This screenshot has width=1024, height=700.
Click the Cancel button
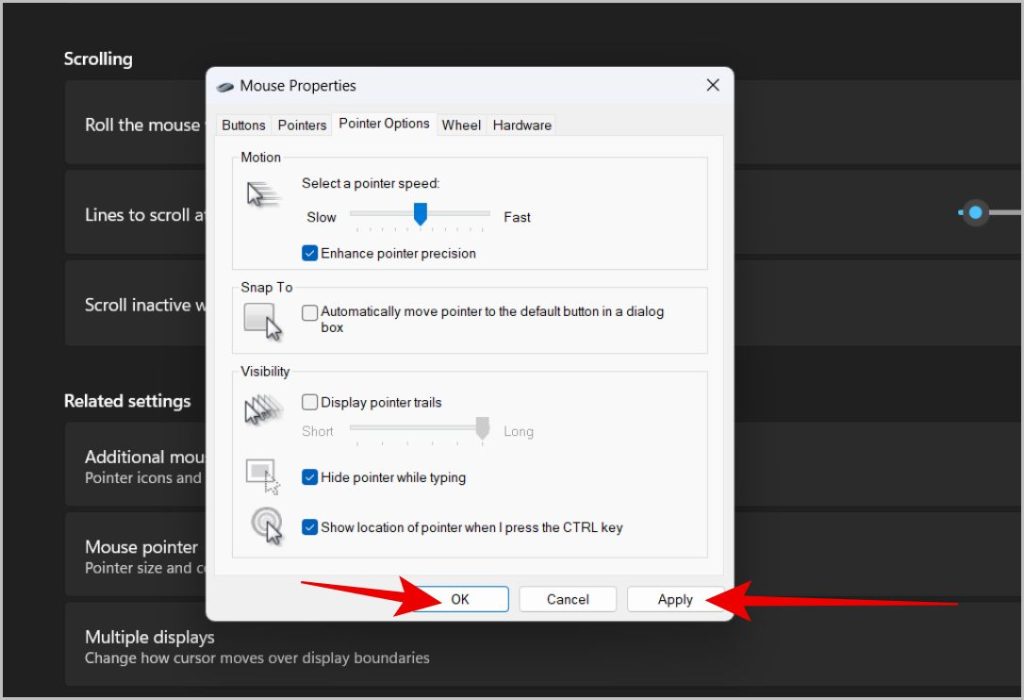[x=568, y=599]
